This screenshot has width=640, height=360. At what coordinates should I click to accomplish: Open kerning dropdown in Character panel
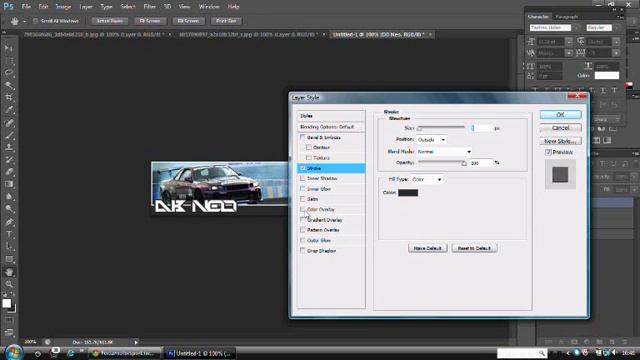(x=569, y=53)
